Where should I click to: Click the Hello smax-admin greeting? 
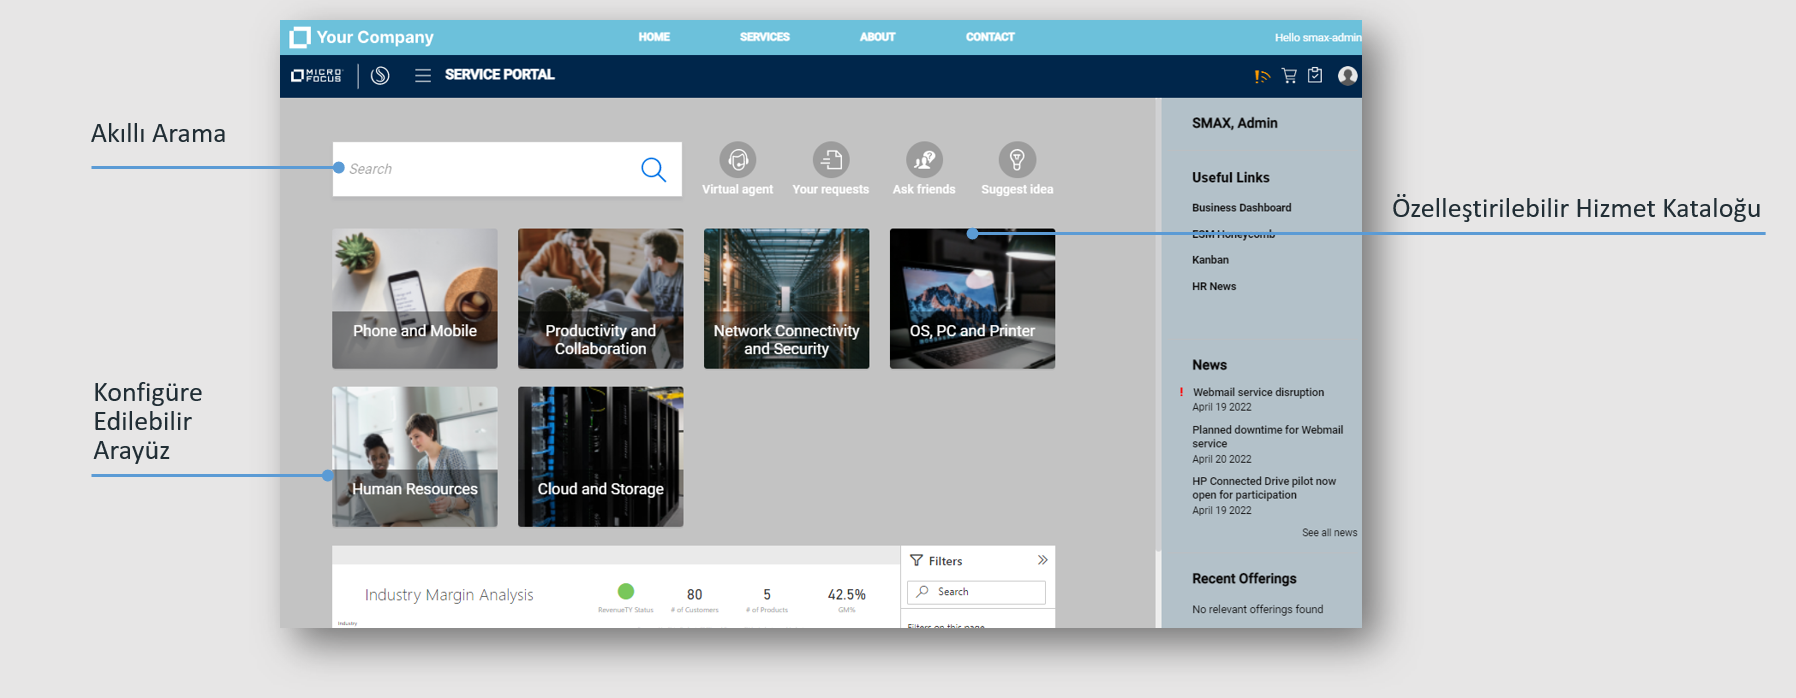1318,38
